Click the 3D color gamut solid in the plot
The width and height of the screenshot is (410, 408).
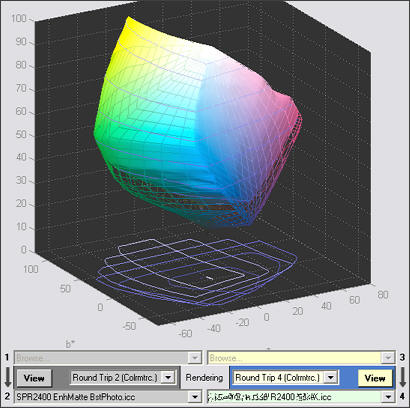coord(197,123)
